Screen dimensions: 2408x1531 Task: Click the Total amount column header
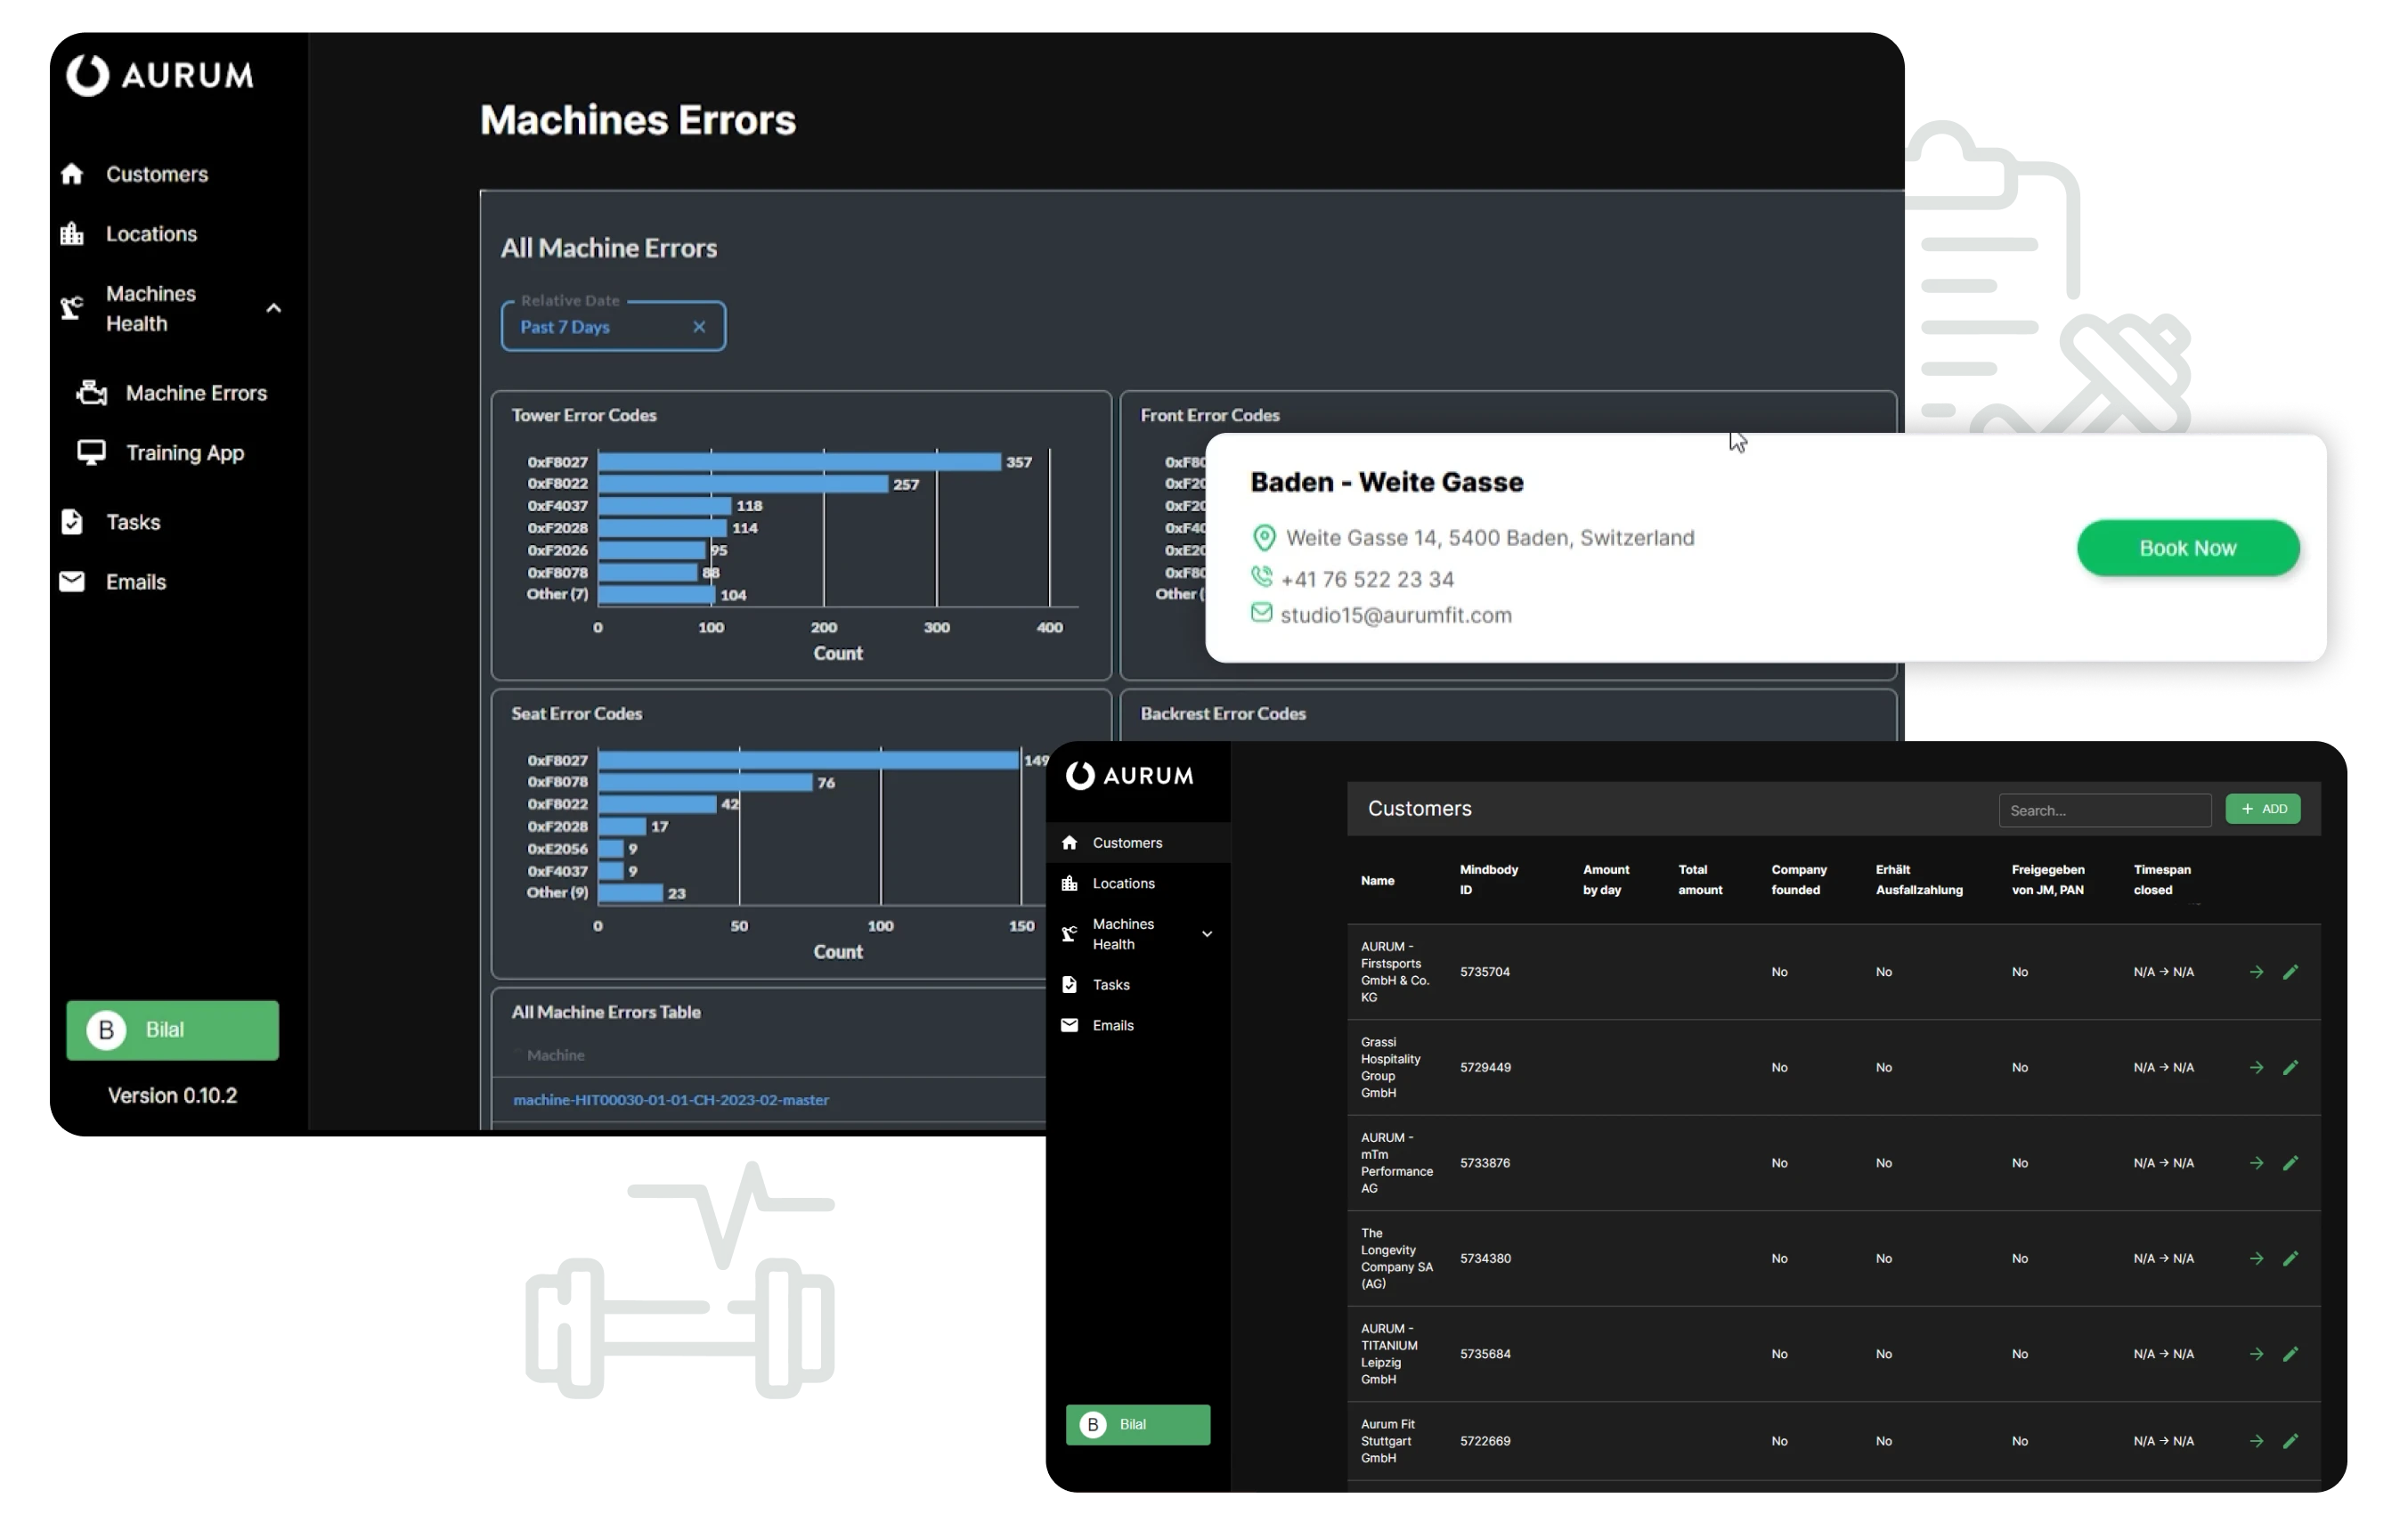tap(1700, 880)
